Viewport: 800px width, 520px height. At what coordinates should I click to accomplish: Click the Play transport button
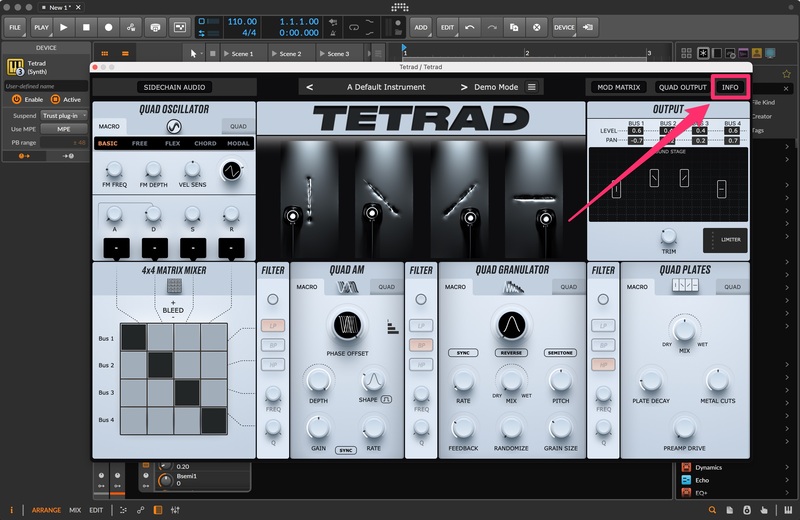[x=66, y=27]
